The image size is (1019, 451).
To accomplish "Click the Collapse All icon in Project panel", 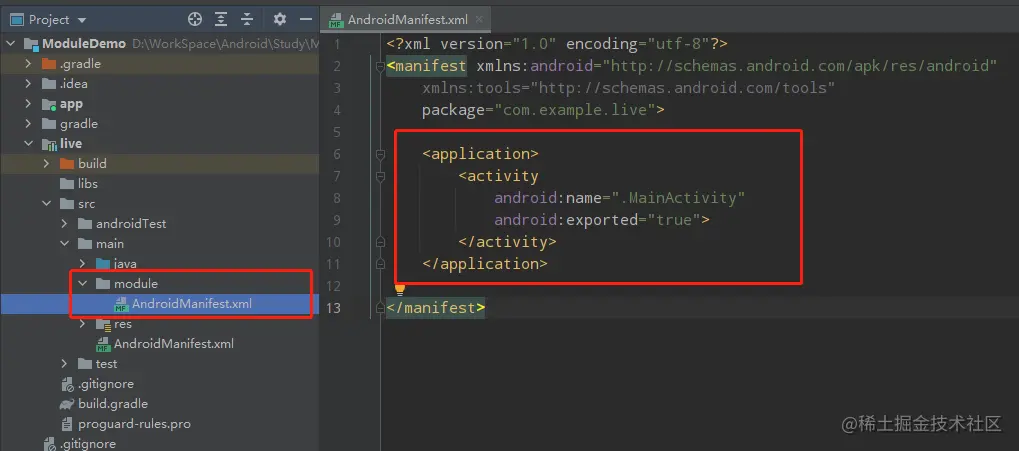I will 247,19.
